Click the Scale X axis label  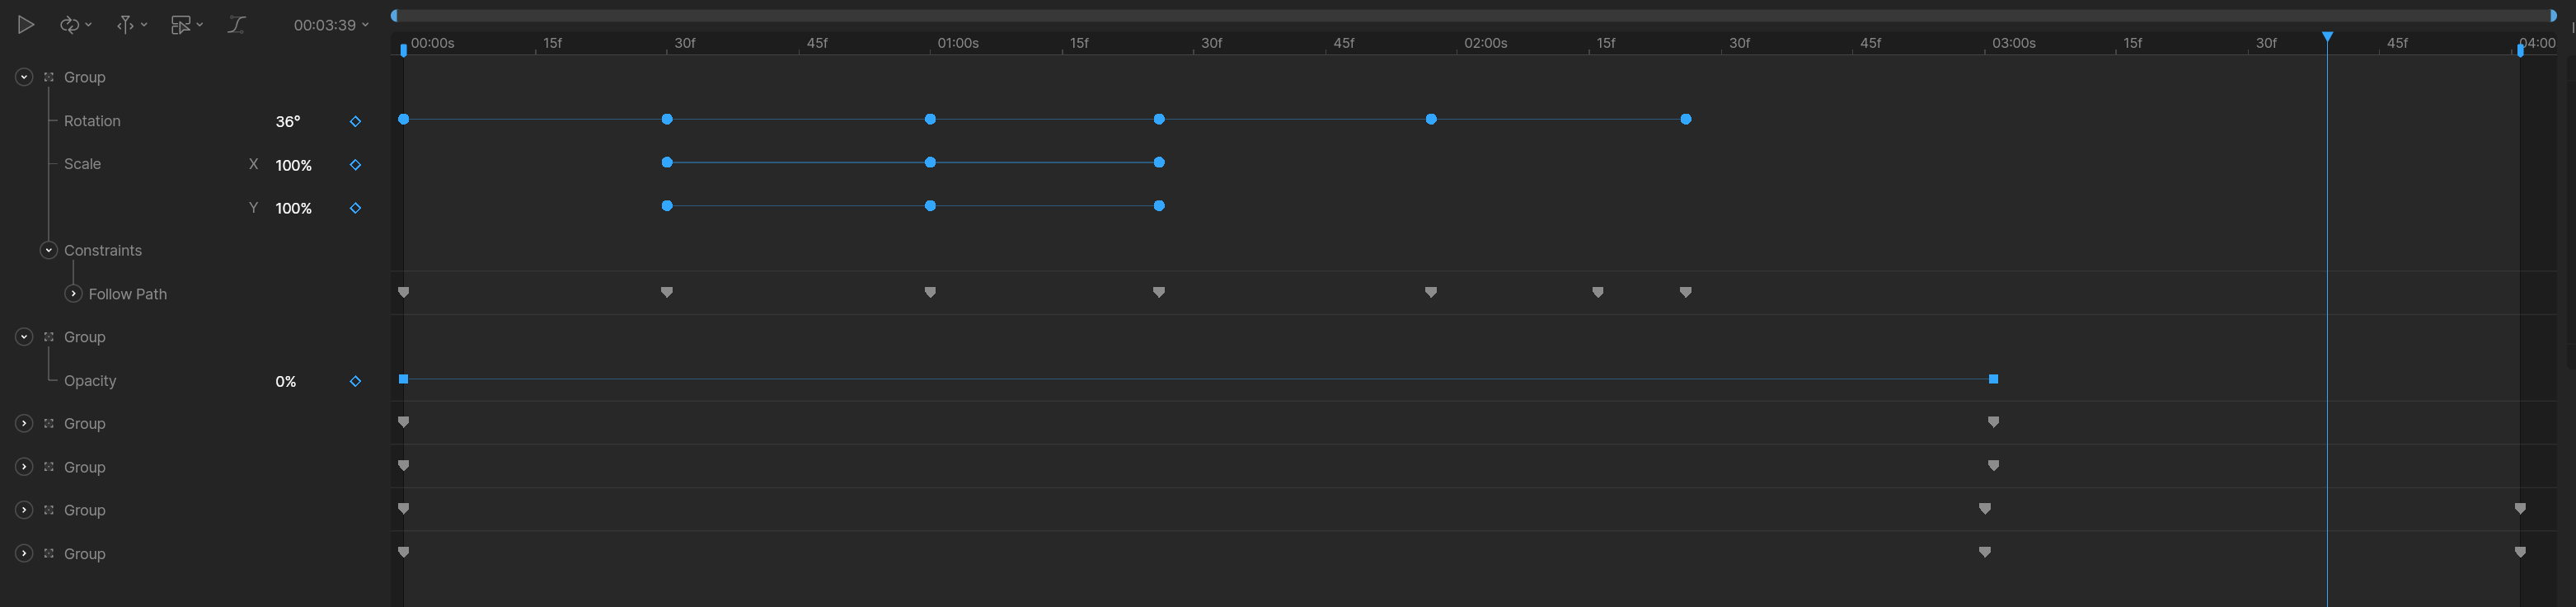click(x=253, y=164)
